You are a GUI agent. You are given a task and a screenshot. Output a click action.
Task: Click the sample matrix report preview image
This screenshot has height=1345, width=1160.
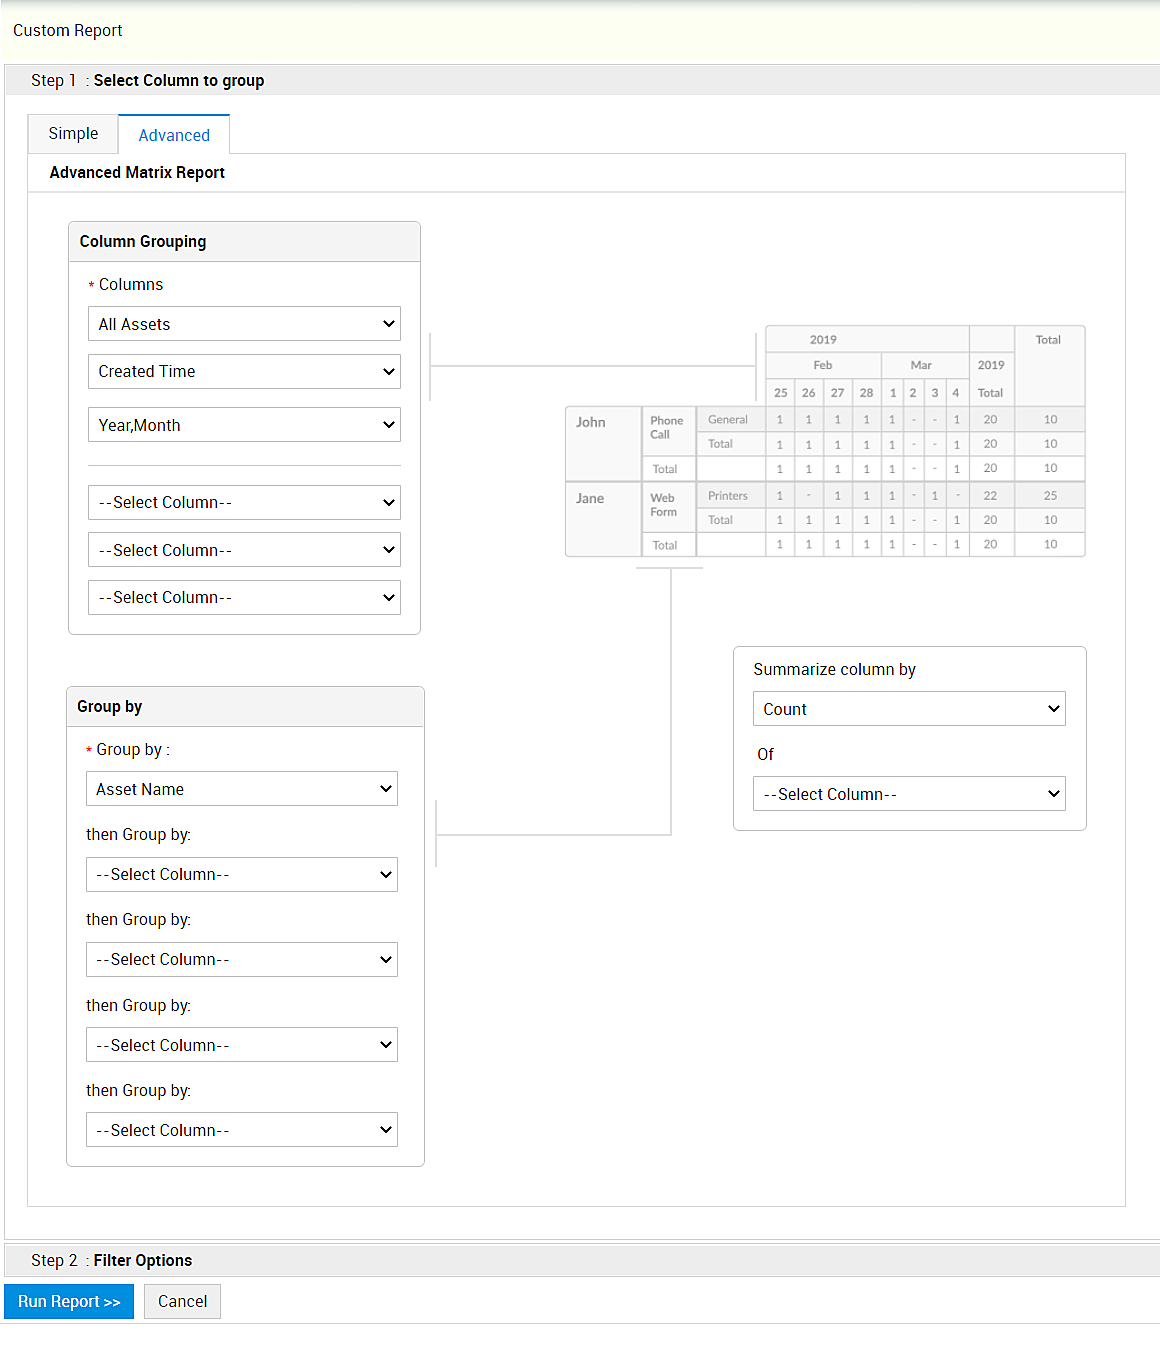coord(825,441)
